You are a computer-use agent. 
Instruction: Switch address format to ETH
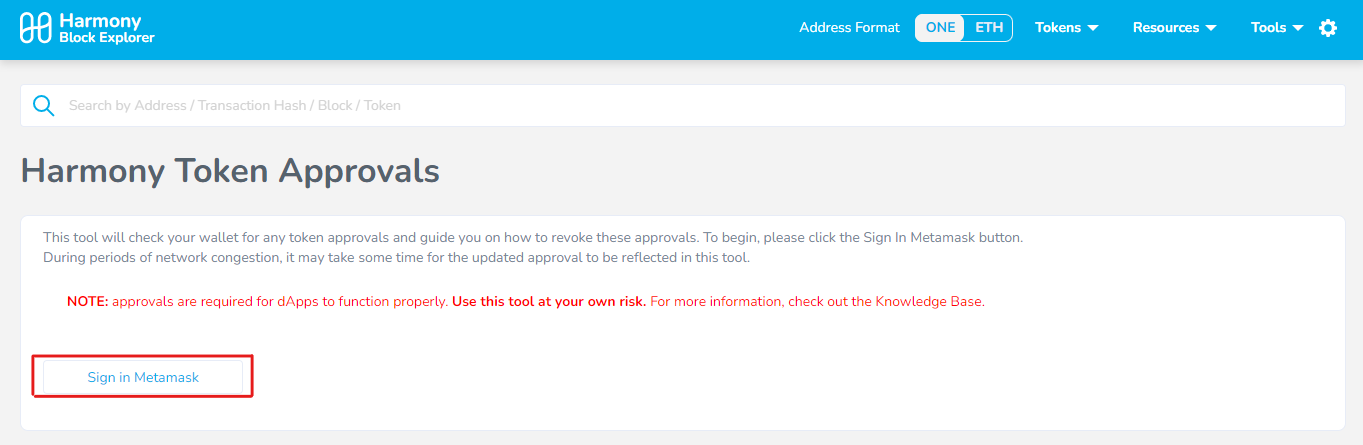989,28
